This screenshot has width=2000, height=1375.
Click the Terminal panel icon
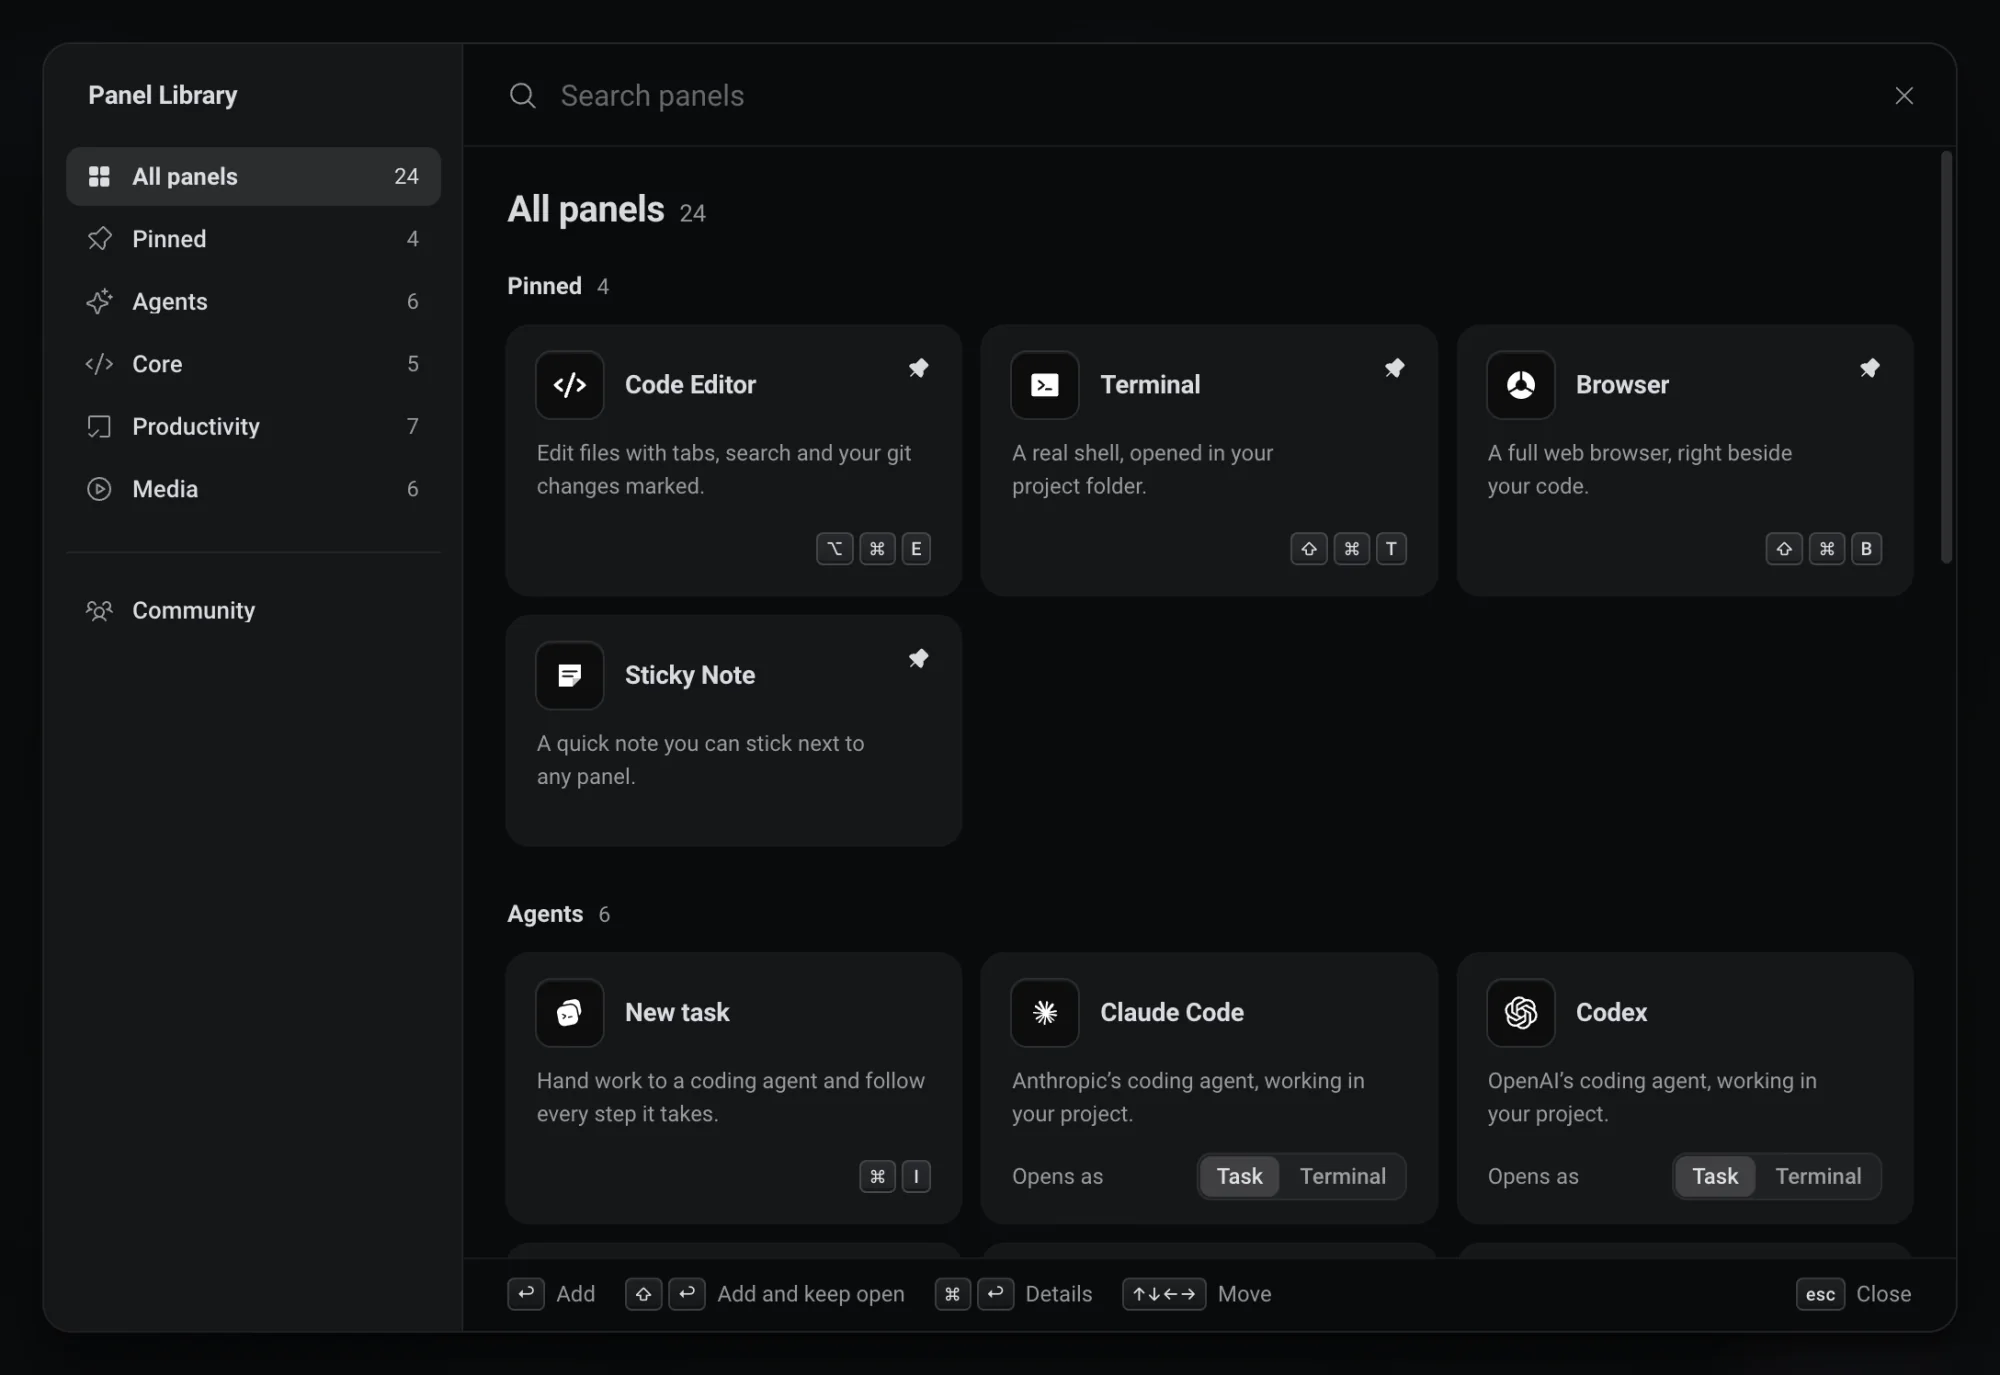tap(1044, 385)
